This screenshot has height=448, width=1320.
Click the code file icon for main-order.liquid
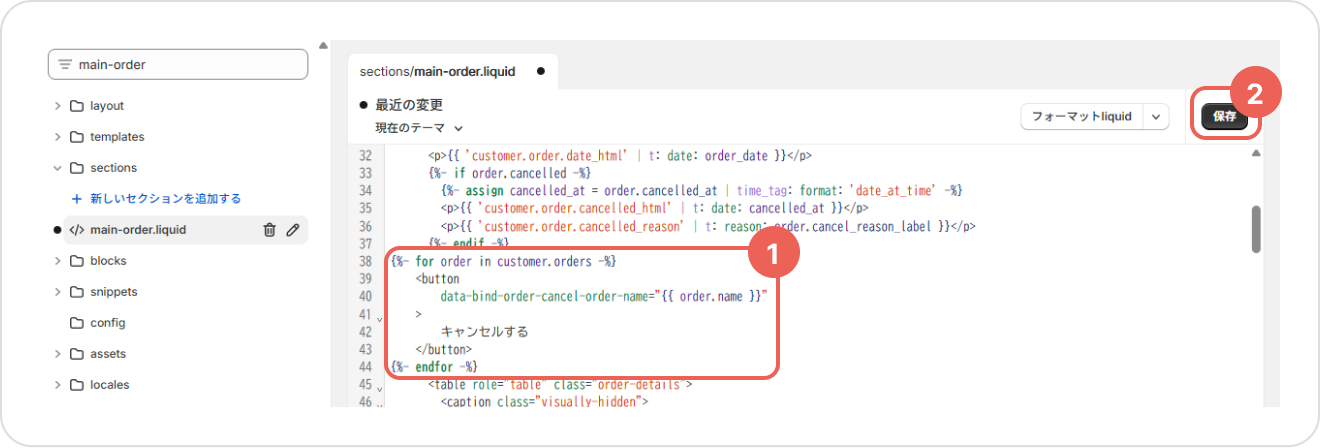[x=77, y=230]
